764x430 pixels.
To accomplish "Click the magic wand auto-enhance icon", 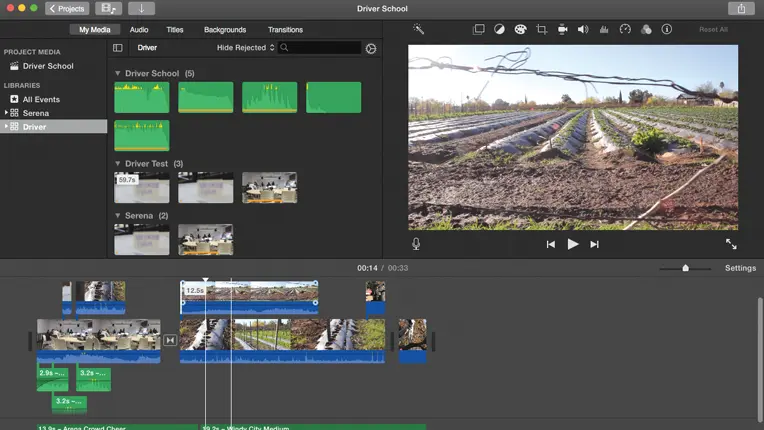I will pyautogui.click(x=419, y=30).
